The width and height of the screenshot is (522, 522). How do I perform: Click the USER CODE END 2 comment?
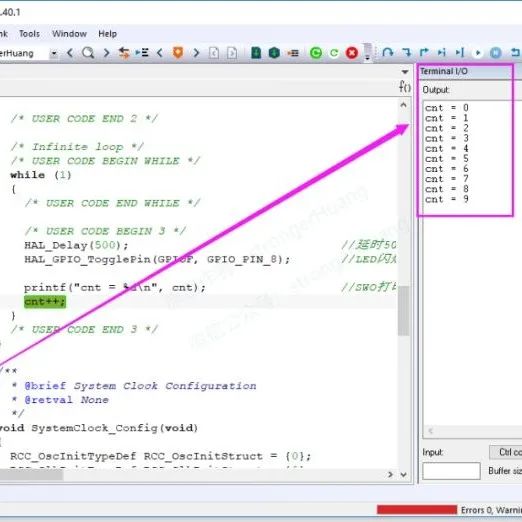pyautogui.click(x=84, y=119)
